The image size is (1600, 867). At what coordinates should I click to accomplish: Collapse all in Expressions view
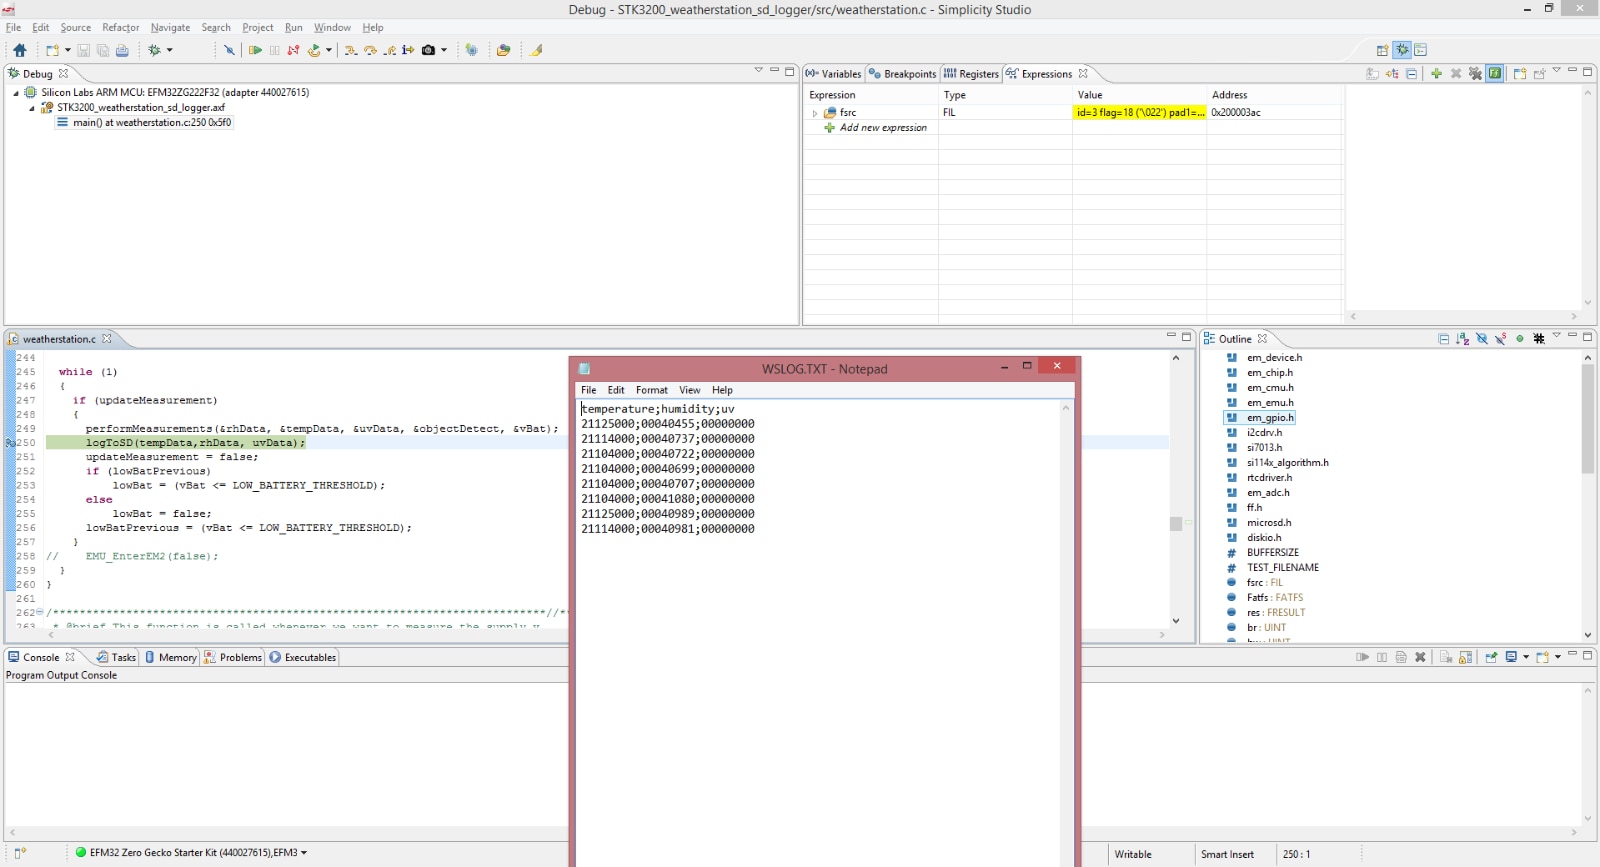[1411, 74]
